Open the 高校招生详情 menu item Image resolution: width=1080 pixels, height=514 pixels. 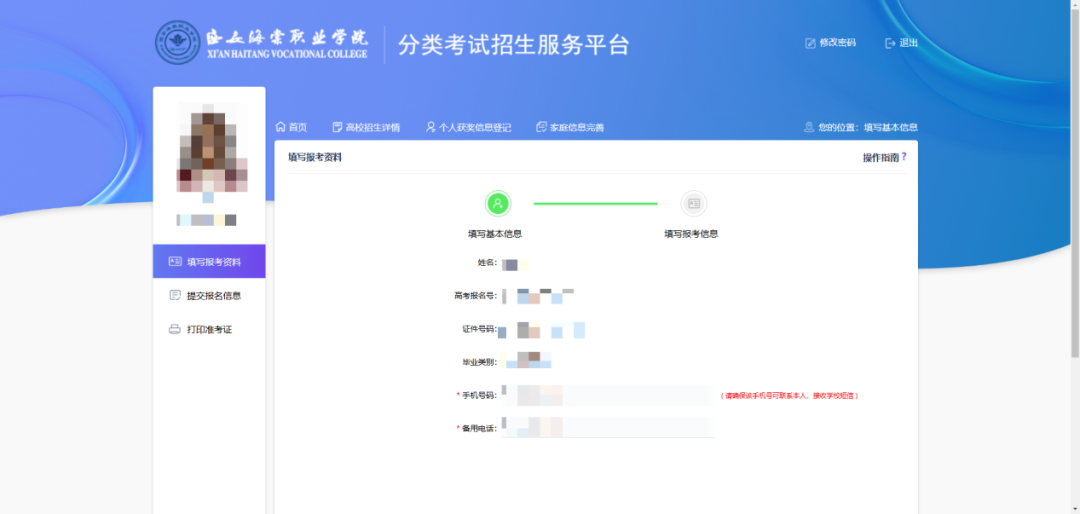point(373,127)
